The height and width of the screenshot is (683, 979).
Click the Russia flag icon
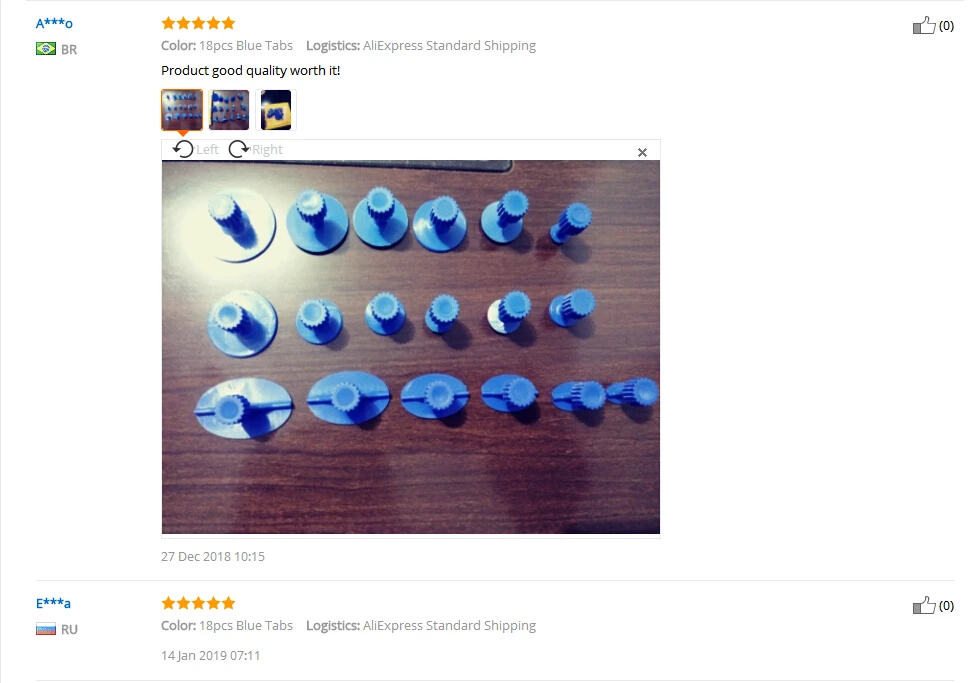(46, 629)
